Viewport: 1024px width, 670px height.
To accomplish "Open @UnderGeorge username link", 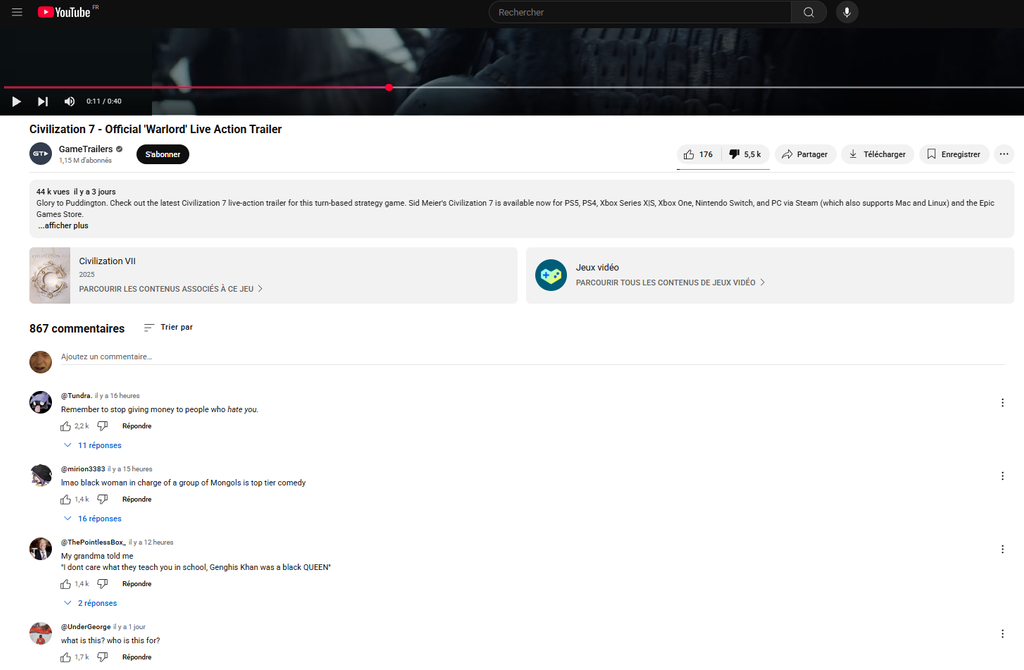I will click(x=86, y=627).
